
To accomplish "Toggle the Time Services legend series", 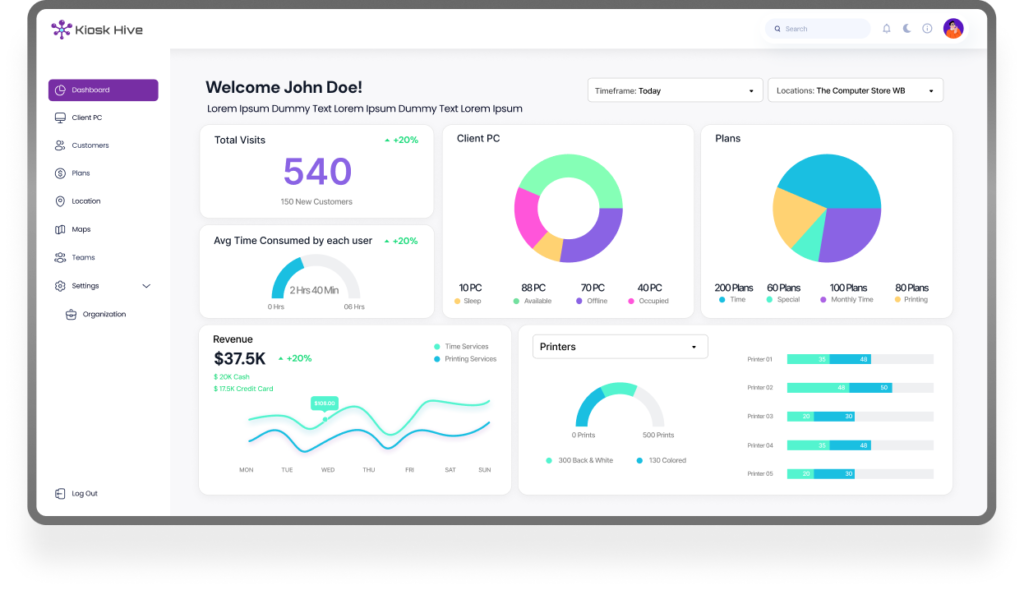I will 465,347.
